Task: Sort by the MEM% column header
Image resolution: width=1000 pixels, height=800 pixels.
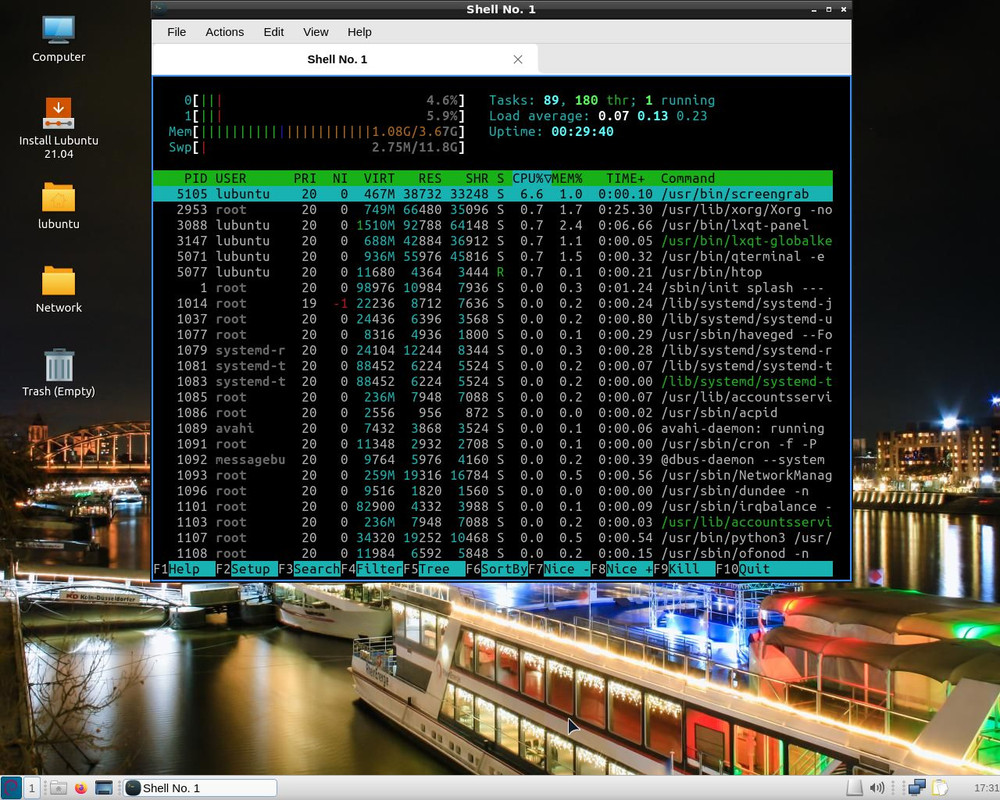Action: pos(567,179)
